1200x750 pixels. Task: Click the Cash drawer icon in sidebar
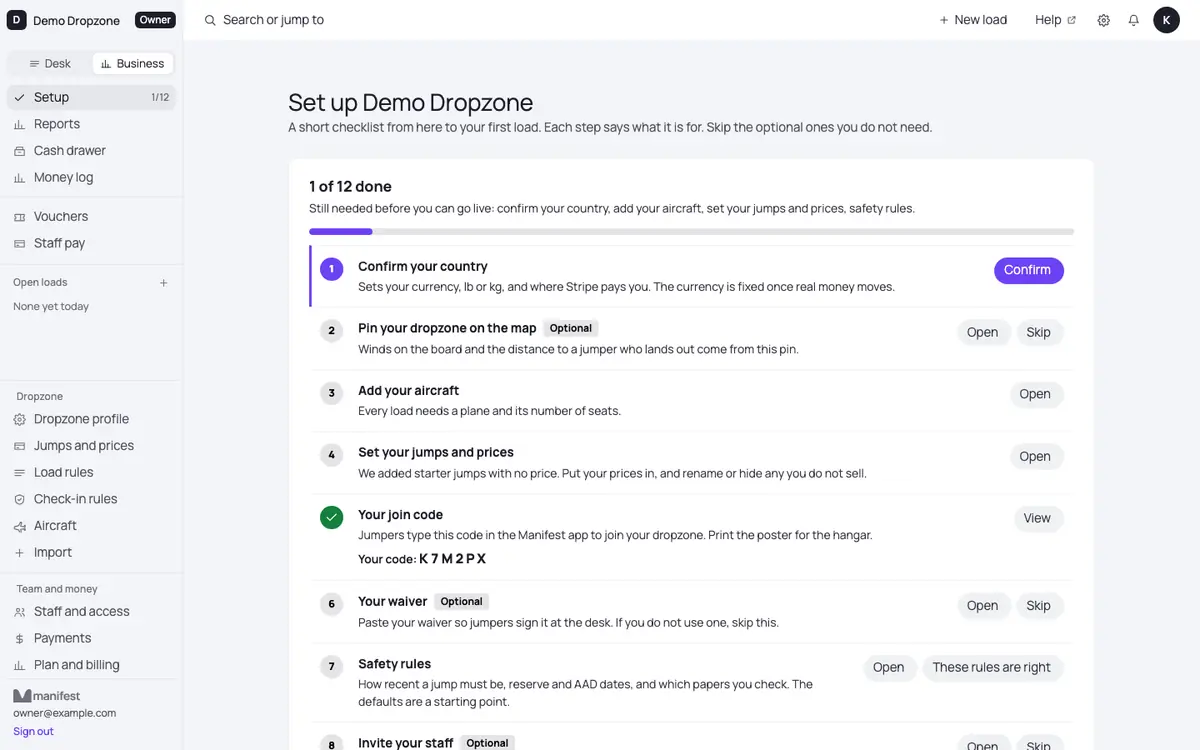click(19, 151)
